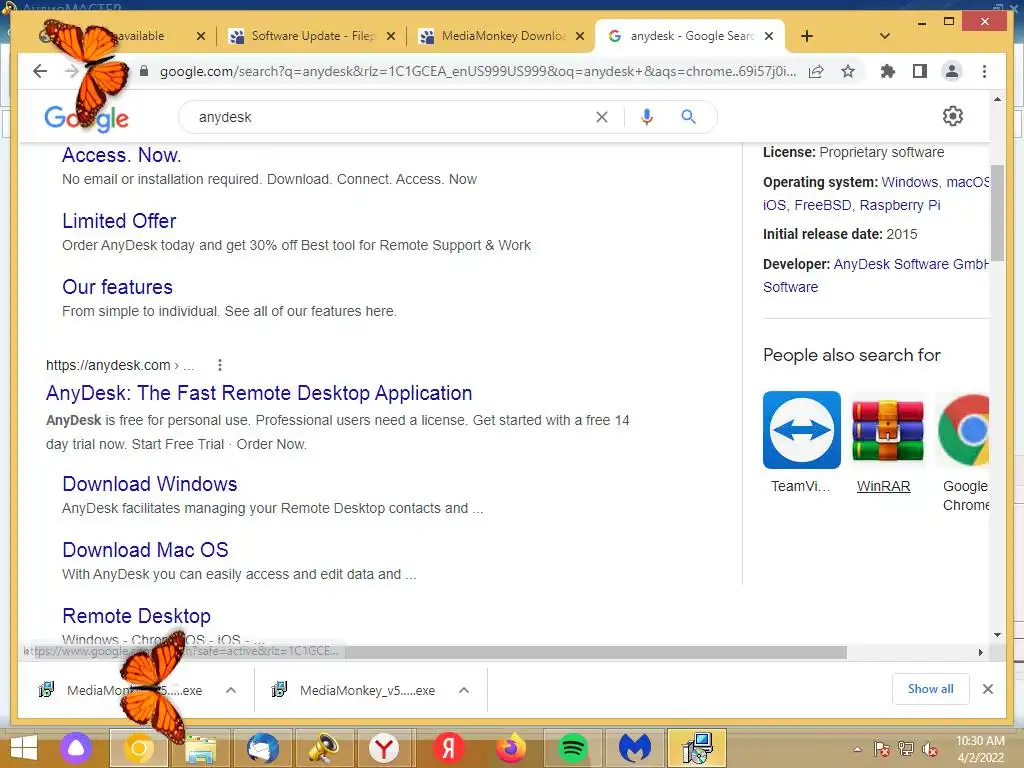The image size is (1024, 768).
Task: Open Our features link
Action: (118, 287)
